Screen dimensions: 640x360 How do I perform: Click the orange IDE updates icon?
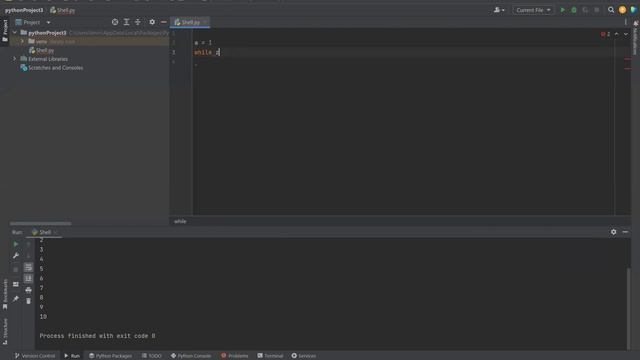tap(622, 10)
